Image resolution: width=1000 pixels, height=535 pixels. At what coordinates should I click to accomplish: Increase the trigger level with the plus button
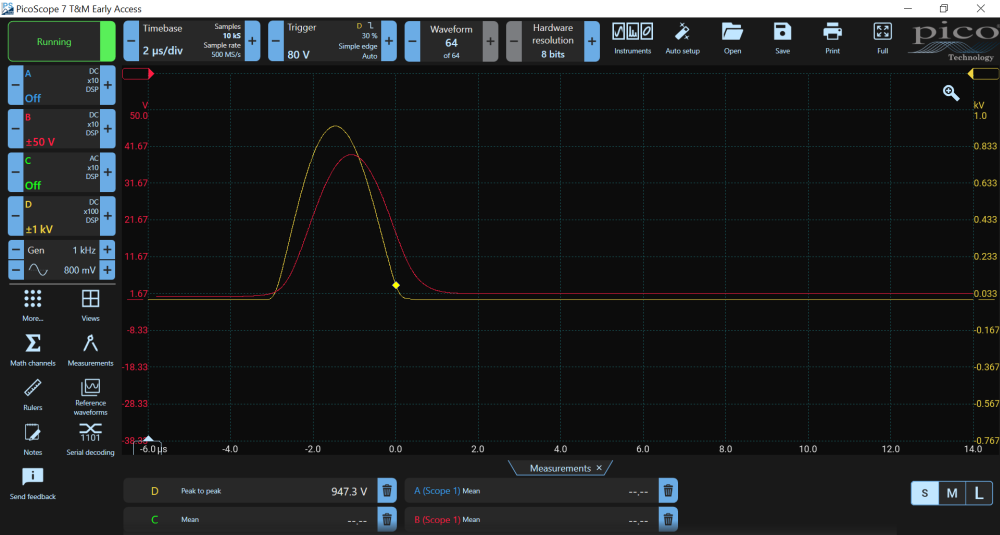pyautogui.click(x=388, y=41)
